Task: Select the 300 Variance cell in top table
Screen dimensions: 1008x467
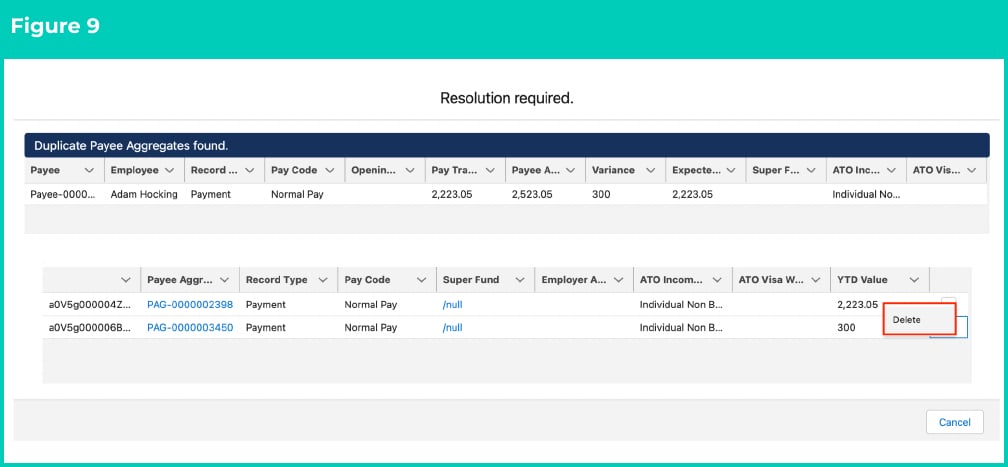Action: [626, 194]
